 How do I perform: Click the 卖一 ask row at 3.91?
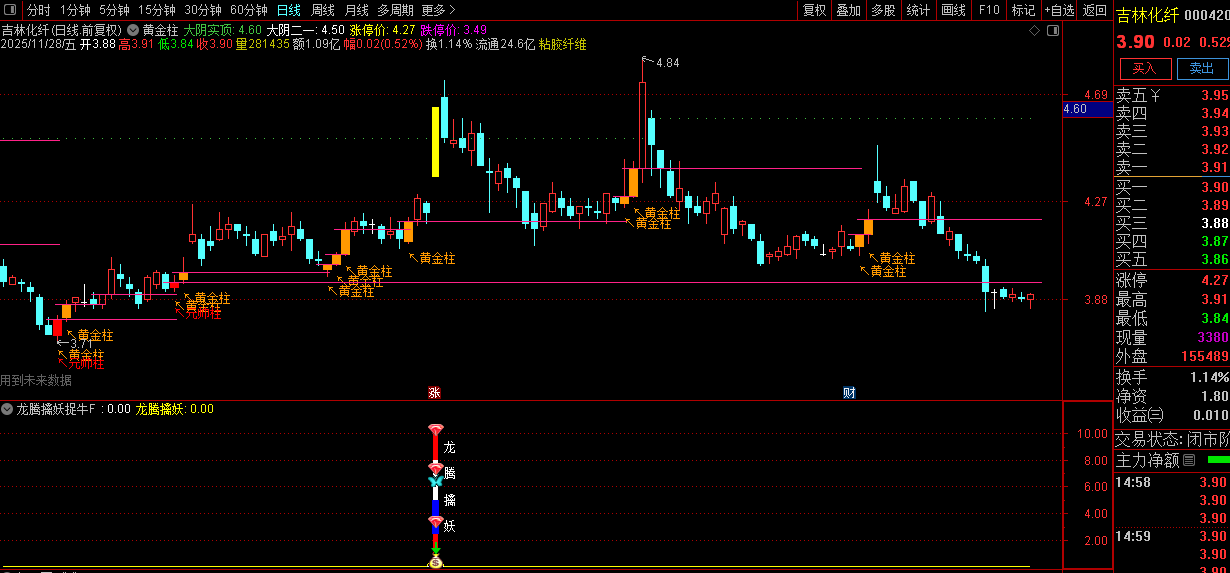click(1172, 167)
